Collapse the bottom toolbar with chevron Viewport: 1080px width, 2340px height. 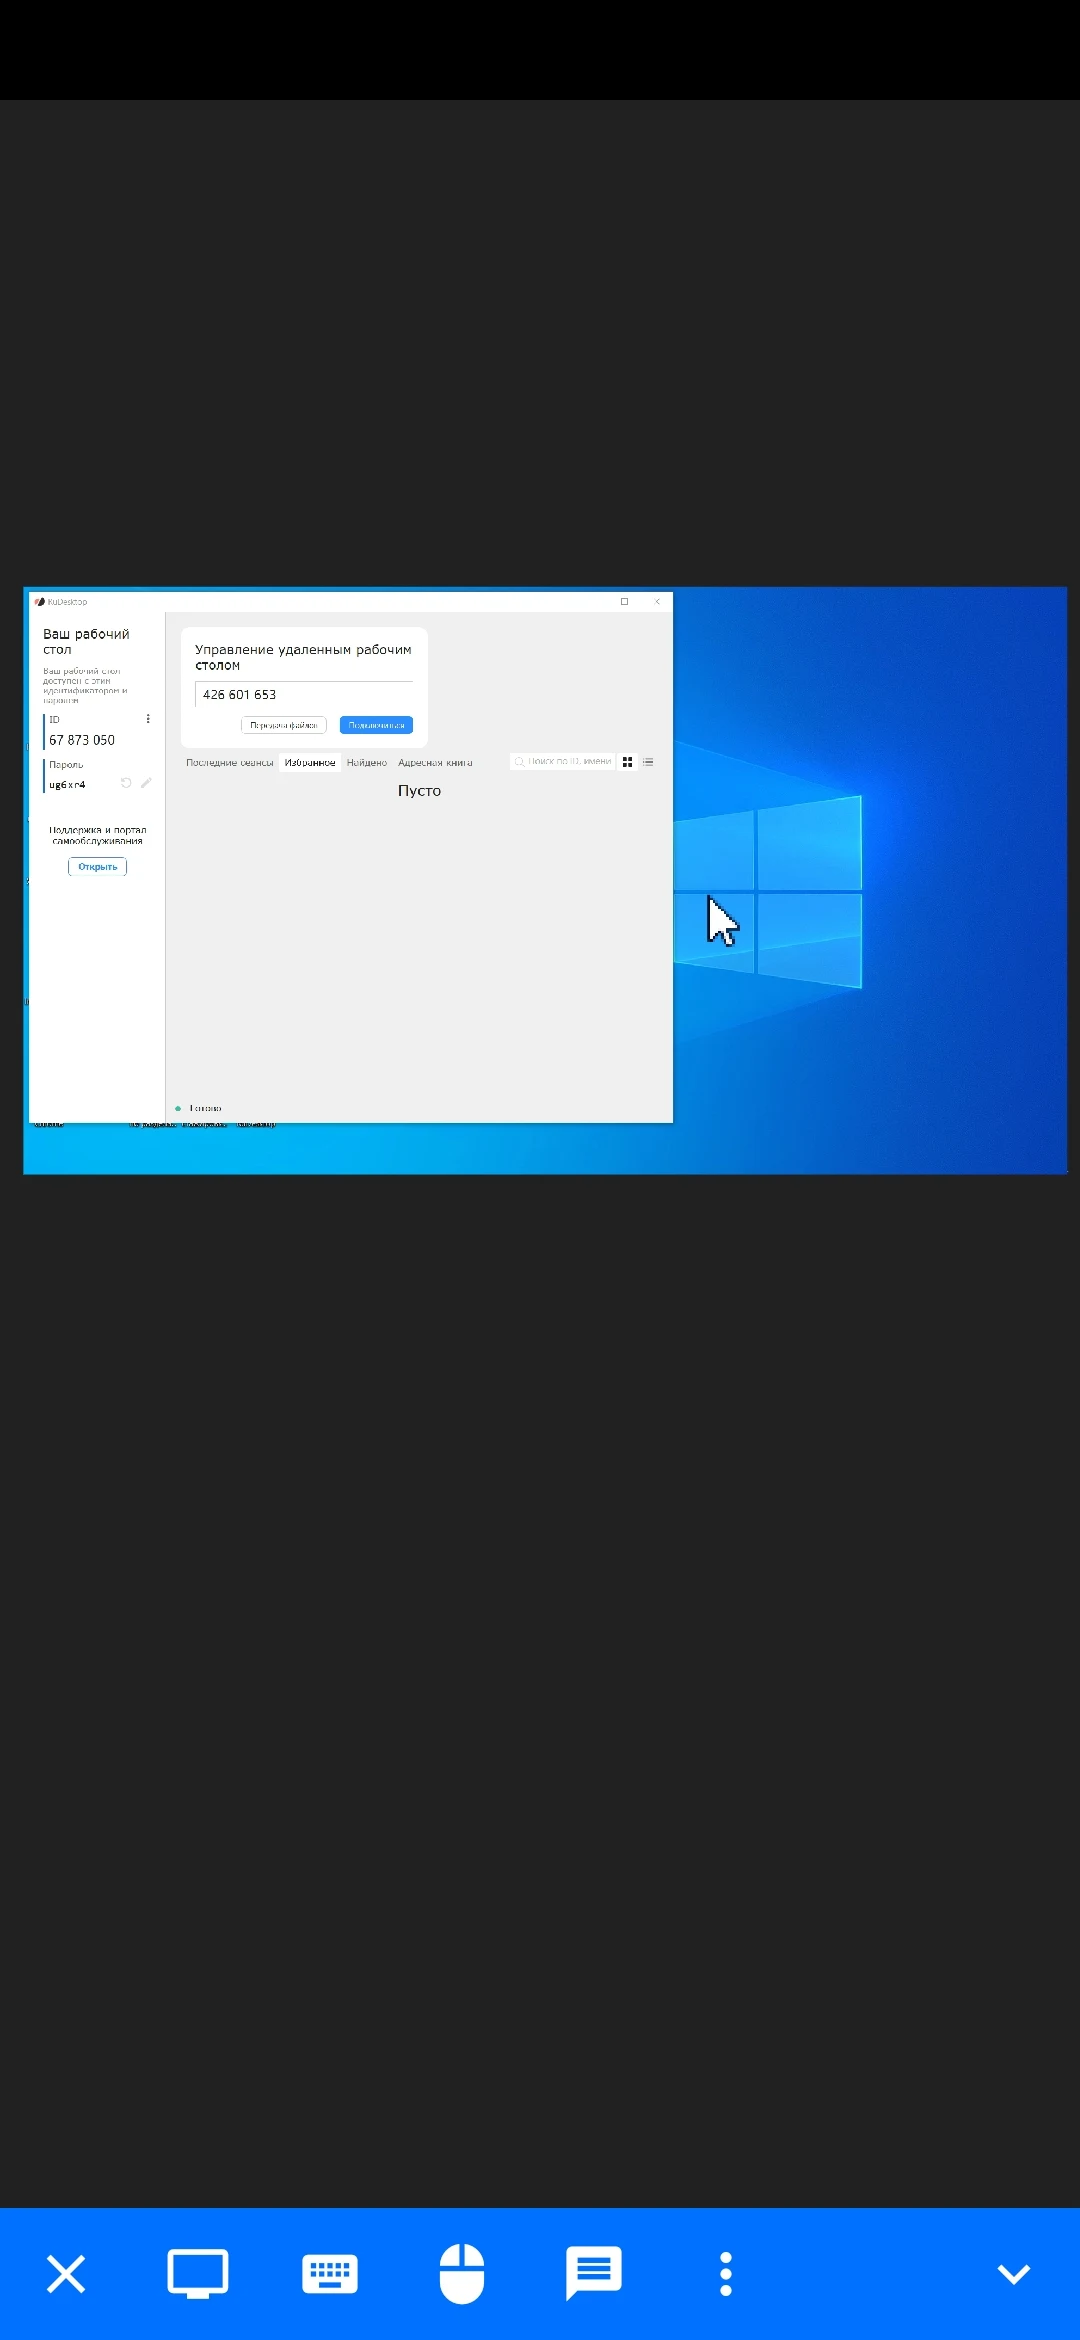1013,2273
